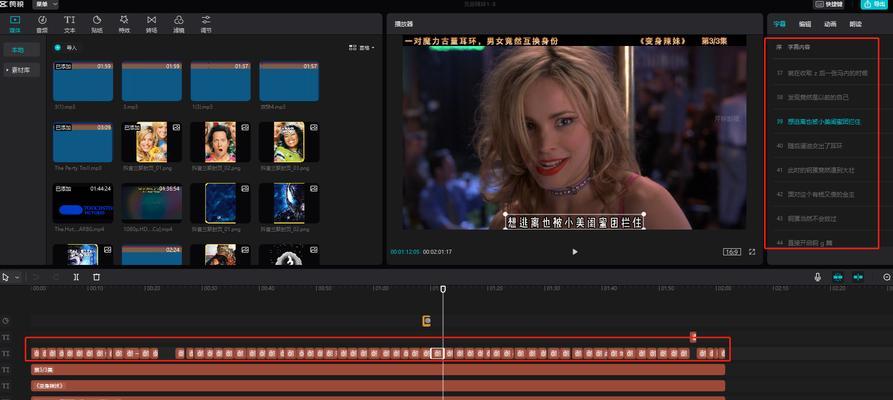Viewport: 893px width, 400px height.
Task: Select the 01:44:24 video clip thumbnail
Action: click(x=83, y=203)
